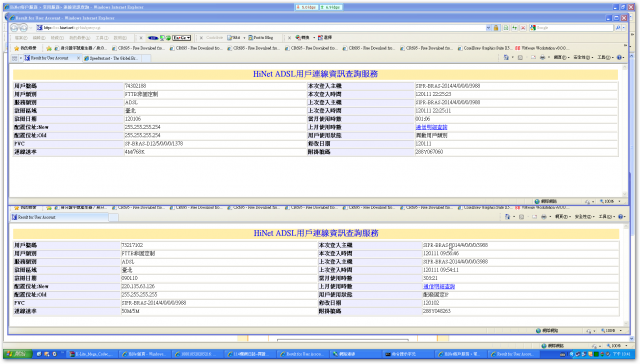Viewport: 640px width, 364px height.
Task: Click the address bar of the upper browser window
Action: pyautogui.click(x=261, y=28)
